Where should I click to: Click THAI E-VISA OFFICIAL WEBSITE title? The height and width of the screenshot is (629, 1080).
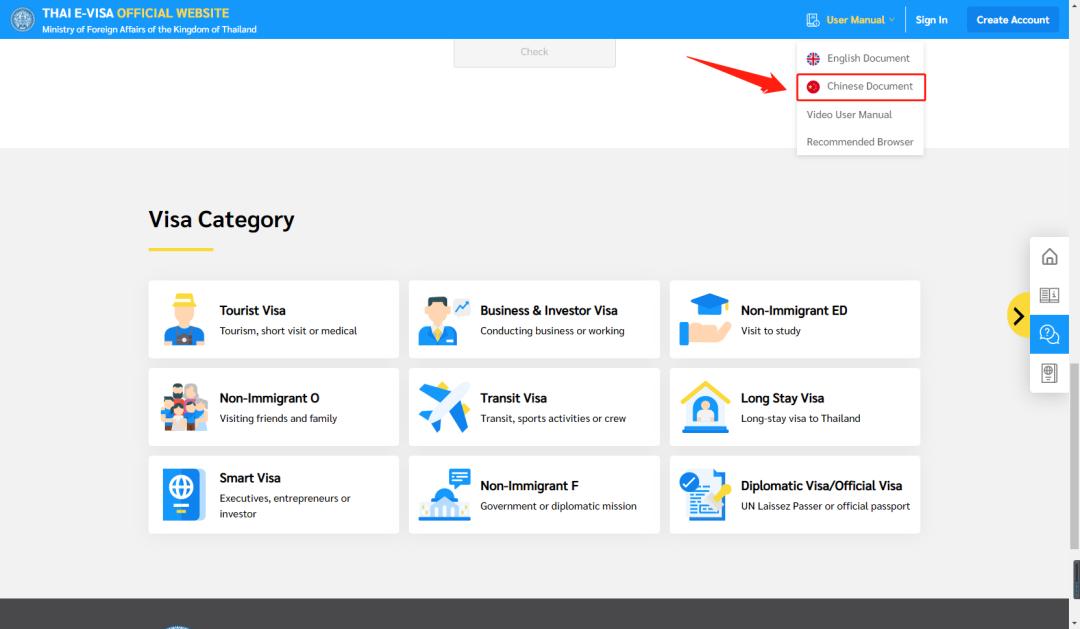(136, 13)
